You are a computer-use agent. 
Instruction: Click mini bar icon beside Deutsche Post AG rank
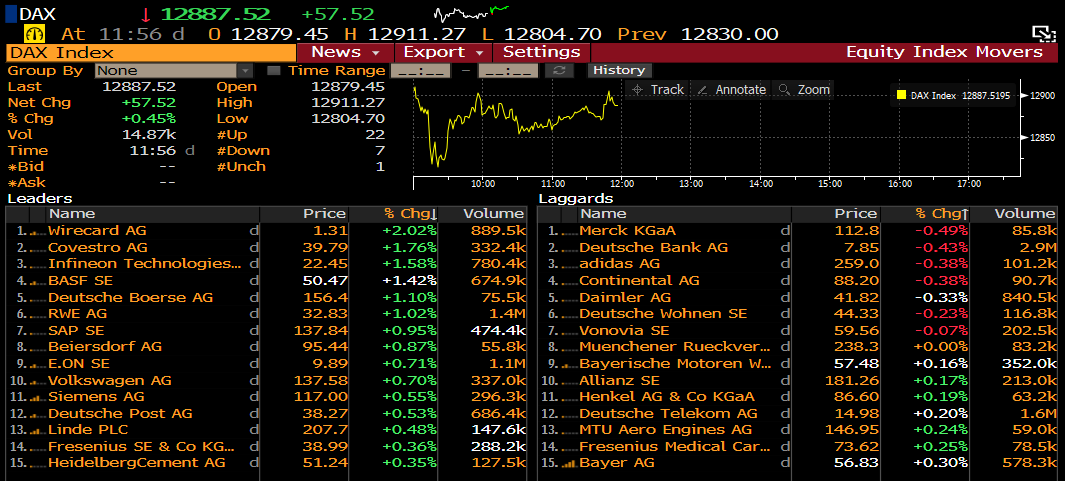[38, 414]
